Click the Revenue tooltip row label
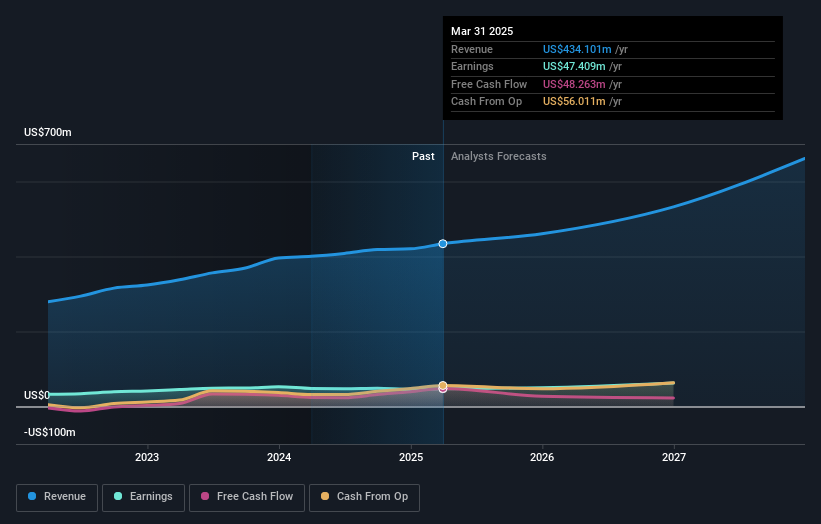This screenshot has height=524, width=821. [472, 49]
